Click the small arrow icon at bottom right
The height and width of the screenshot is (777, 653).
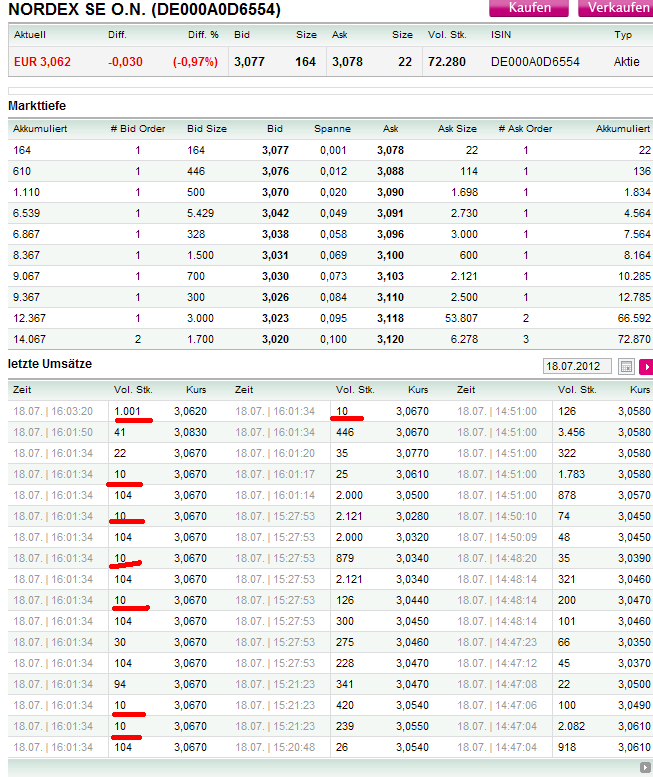(x=645, y=767)
